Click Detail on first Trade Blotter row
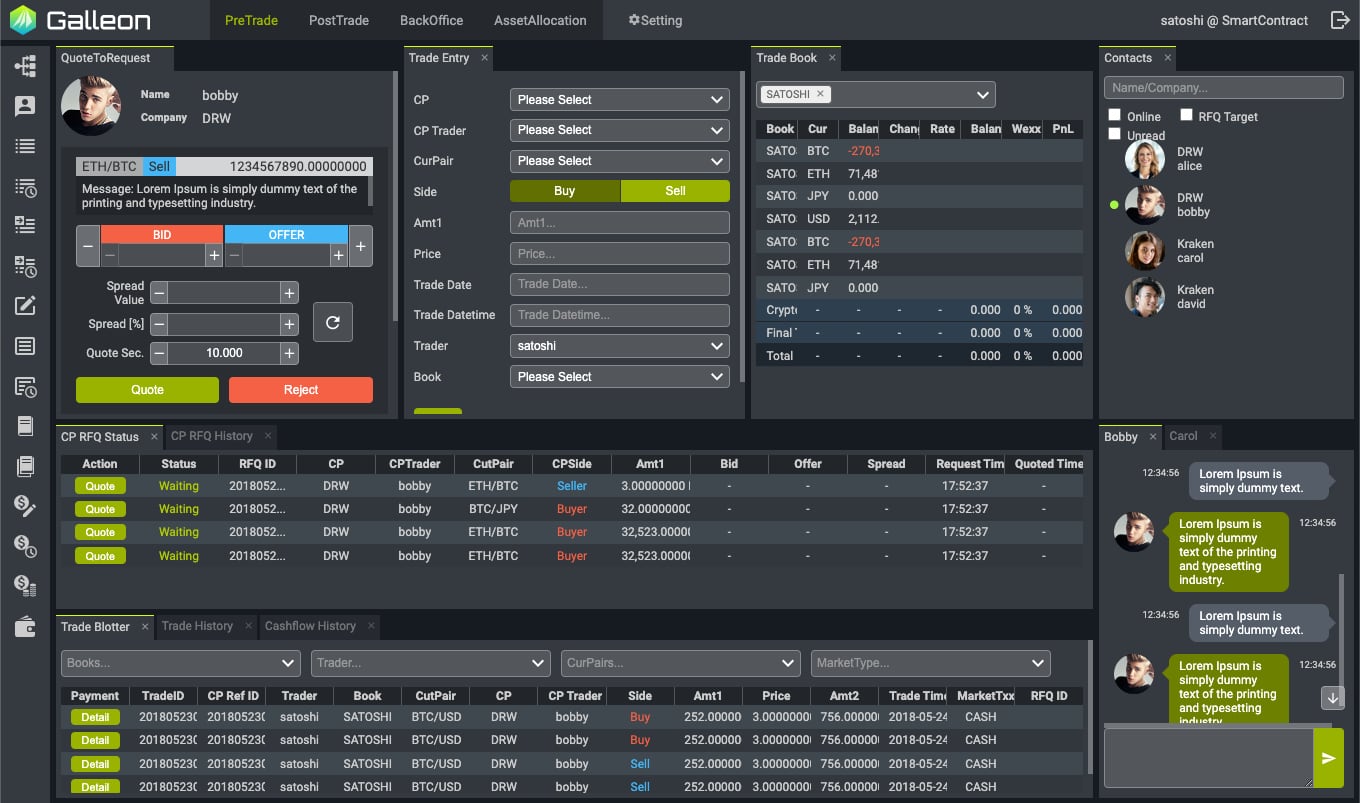Image resolution: width=1360 pixels, height=803 pixels. [95, 717]
